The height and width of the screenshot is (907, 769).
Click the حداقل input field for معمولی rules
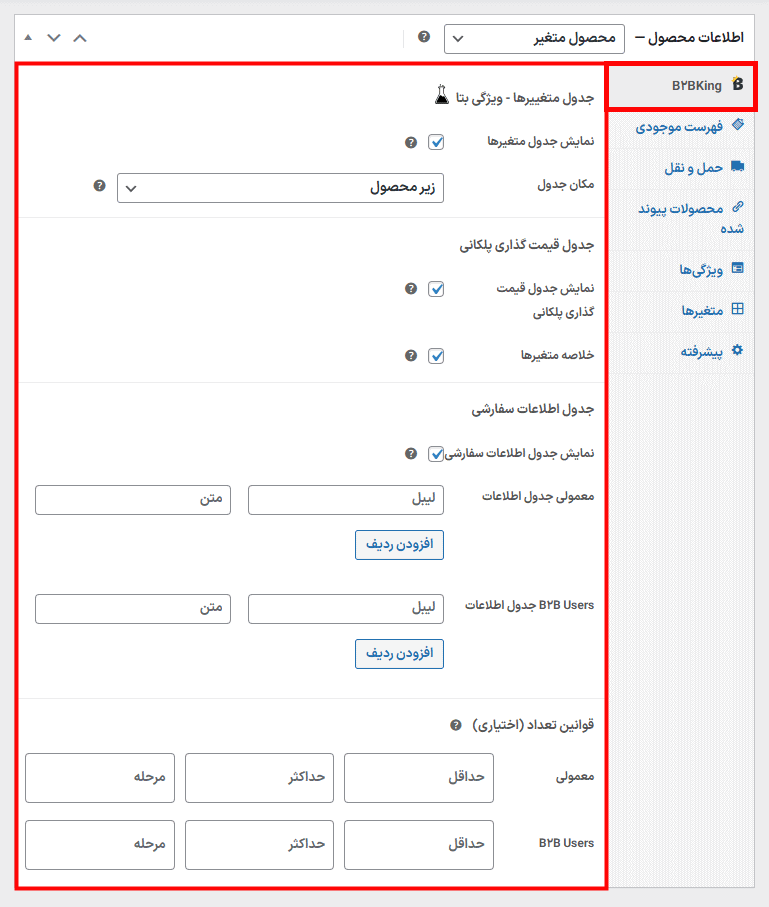tap(418, 778)
